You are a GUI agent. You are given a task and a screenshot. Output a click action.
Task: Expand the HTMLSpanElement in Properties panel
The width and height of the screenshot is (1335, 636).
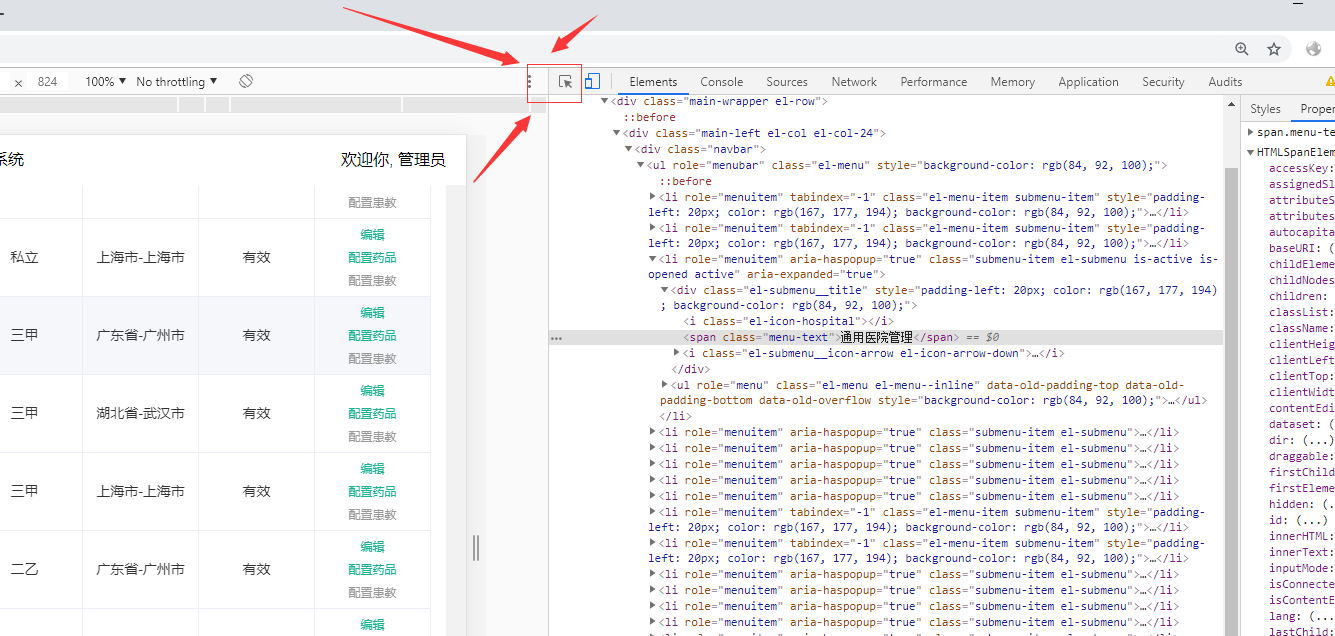click(x=1251, y=152)
